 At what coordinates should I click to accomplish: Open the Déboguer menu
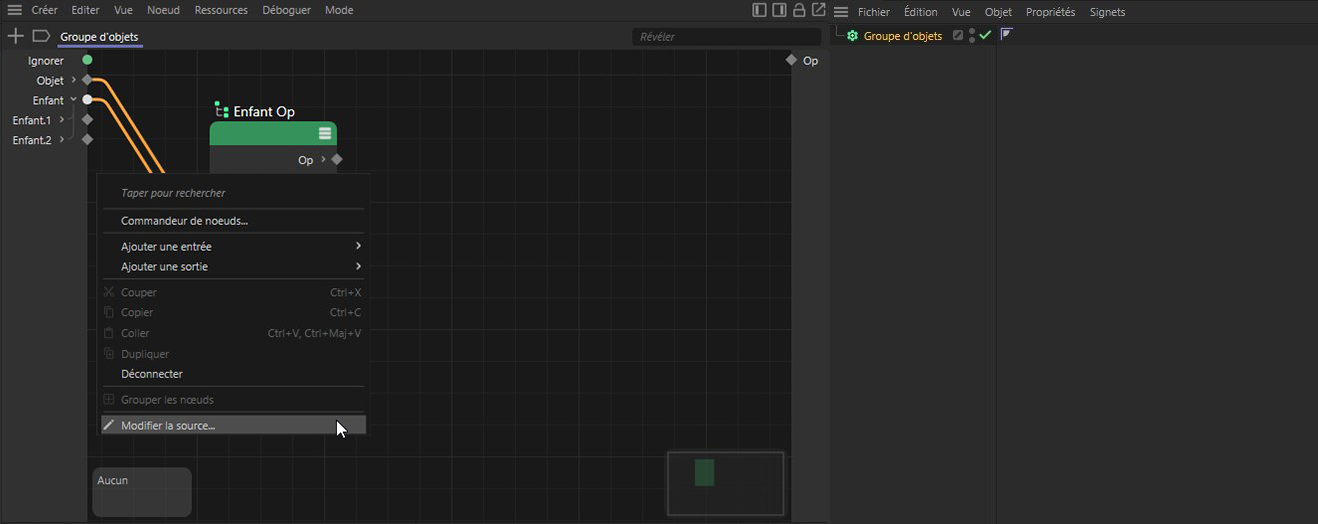click(286, 10)
